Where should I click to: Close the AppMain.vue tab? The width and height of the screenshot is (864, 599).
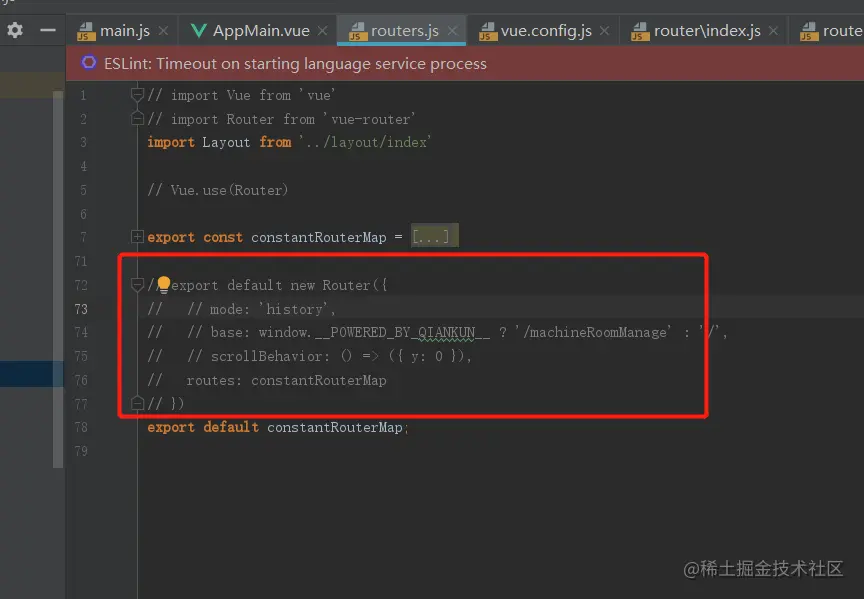[x=323, y=31]
